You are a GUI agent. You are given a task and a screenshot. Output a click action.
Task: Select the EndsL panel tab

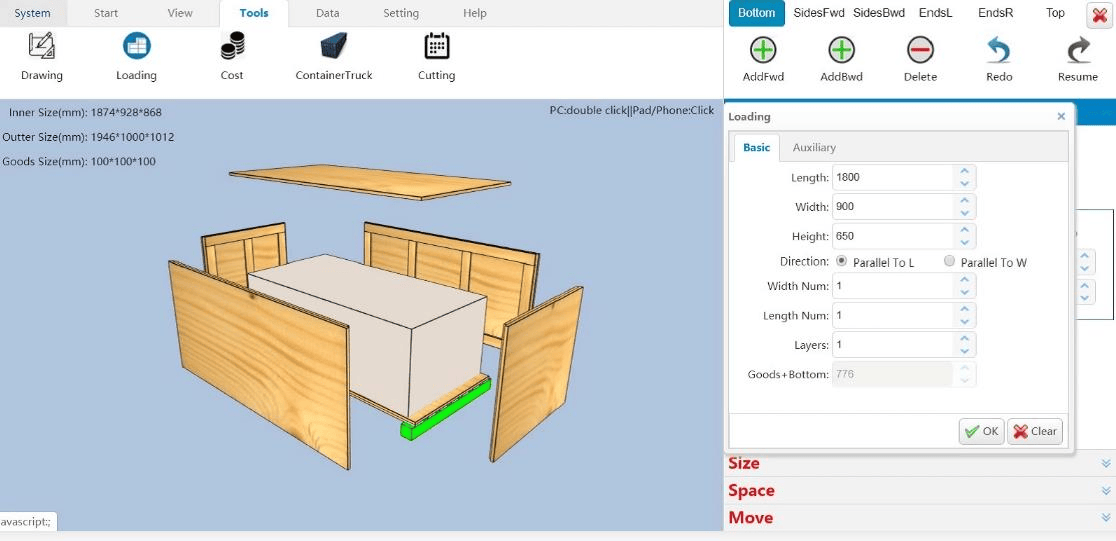[x=935, y=13]
